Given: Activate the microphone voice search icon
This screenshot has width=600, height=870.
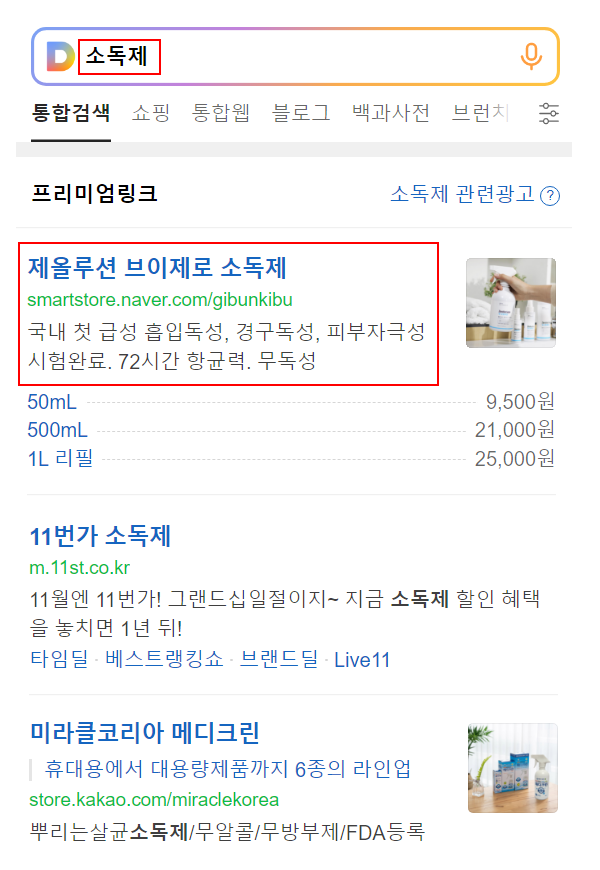Looking at the screenshot, I should click(x=531, y=57).
